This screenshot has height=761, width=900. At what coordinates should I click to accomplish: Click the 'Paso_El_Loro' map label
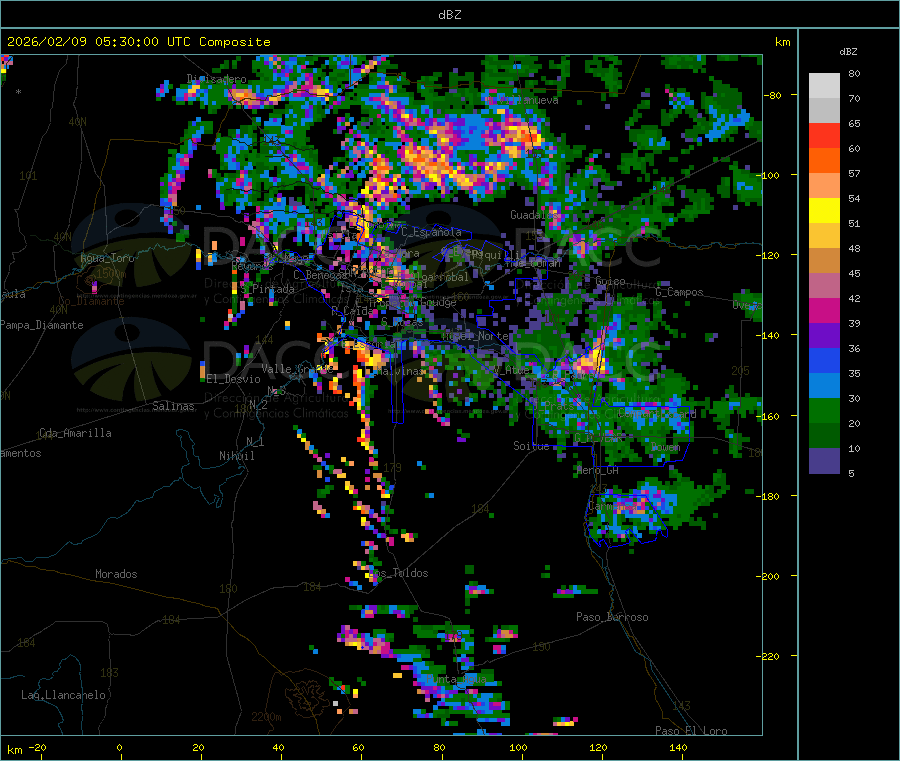pyautogui.click(x=691, y=731)
